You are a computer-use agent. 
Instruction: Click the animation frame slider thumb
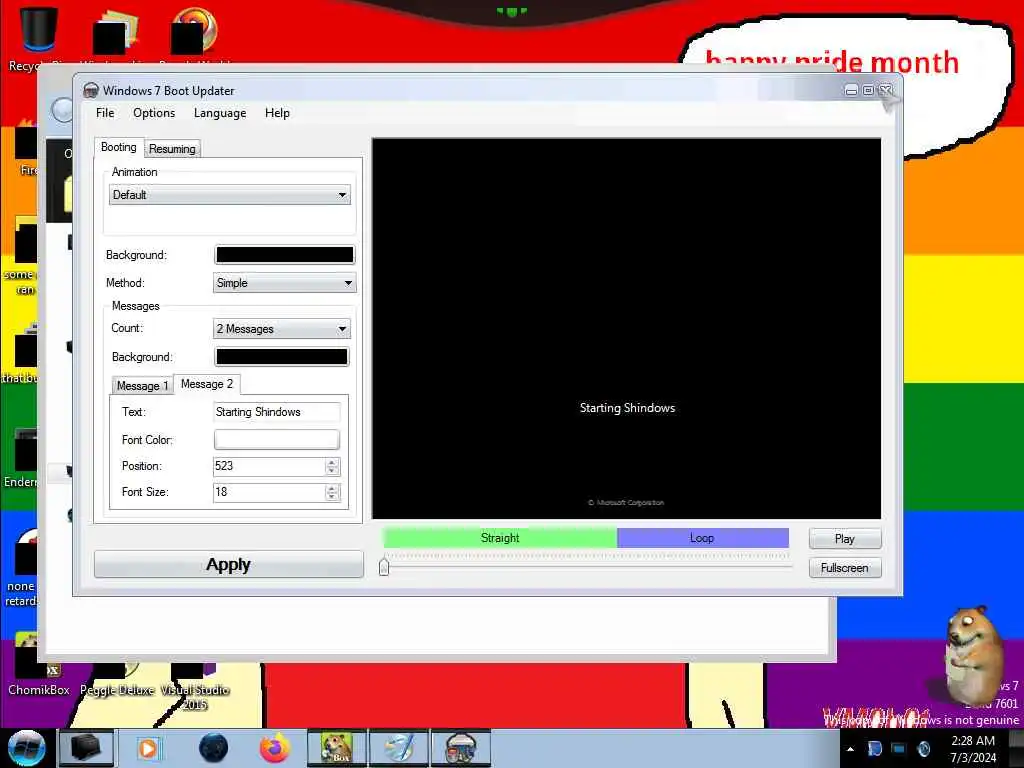(x=384, y=566)
